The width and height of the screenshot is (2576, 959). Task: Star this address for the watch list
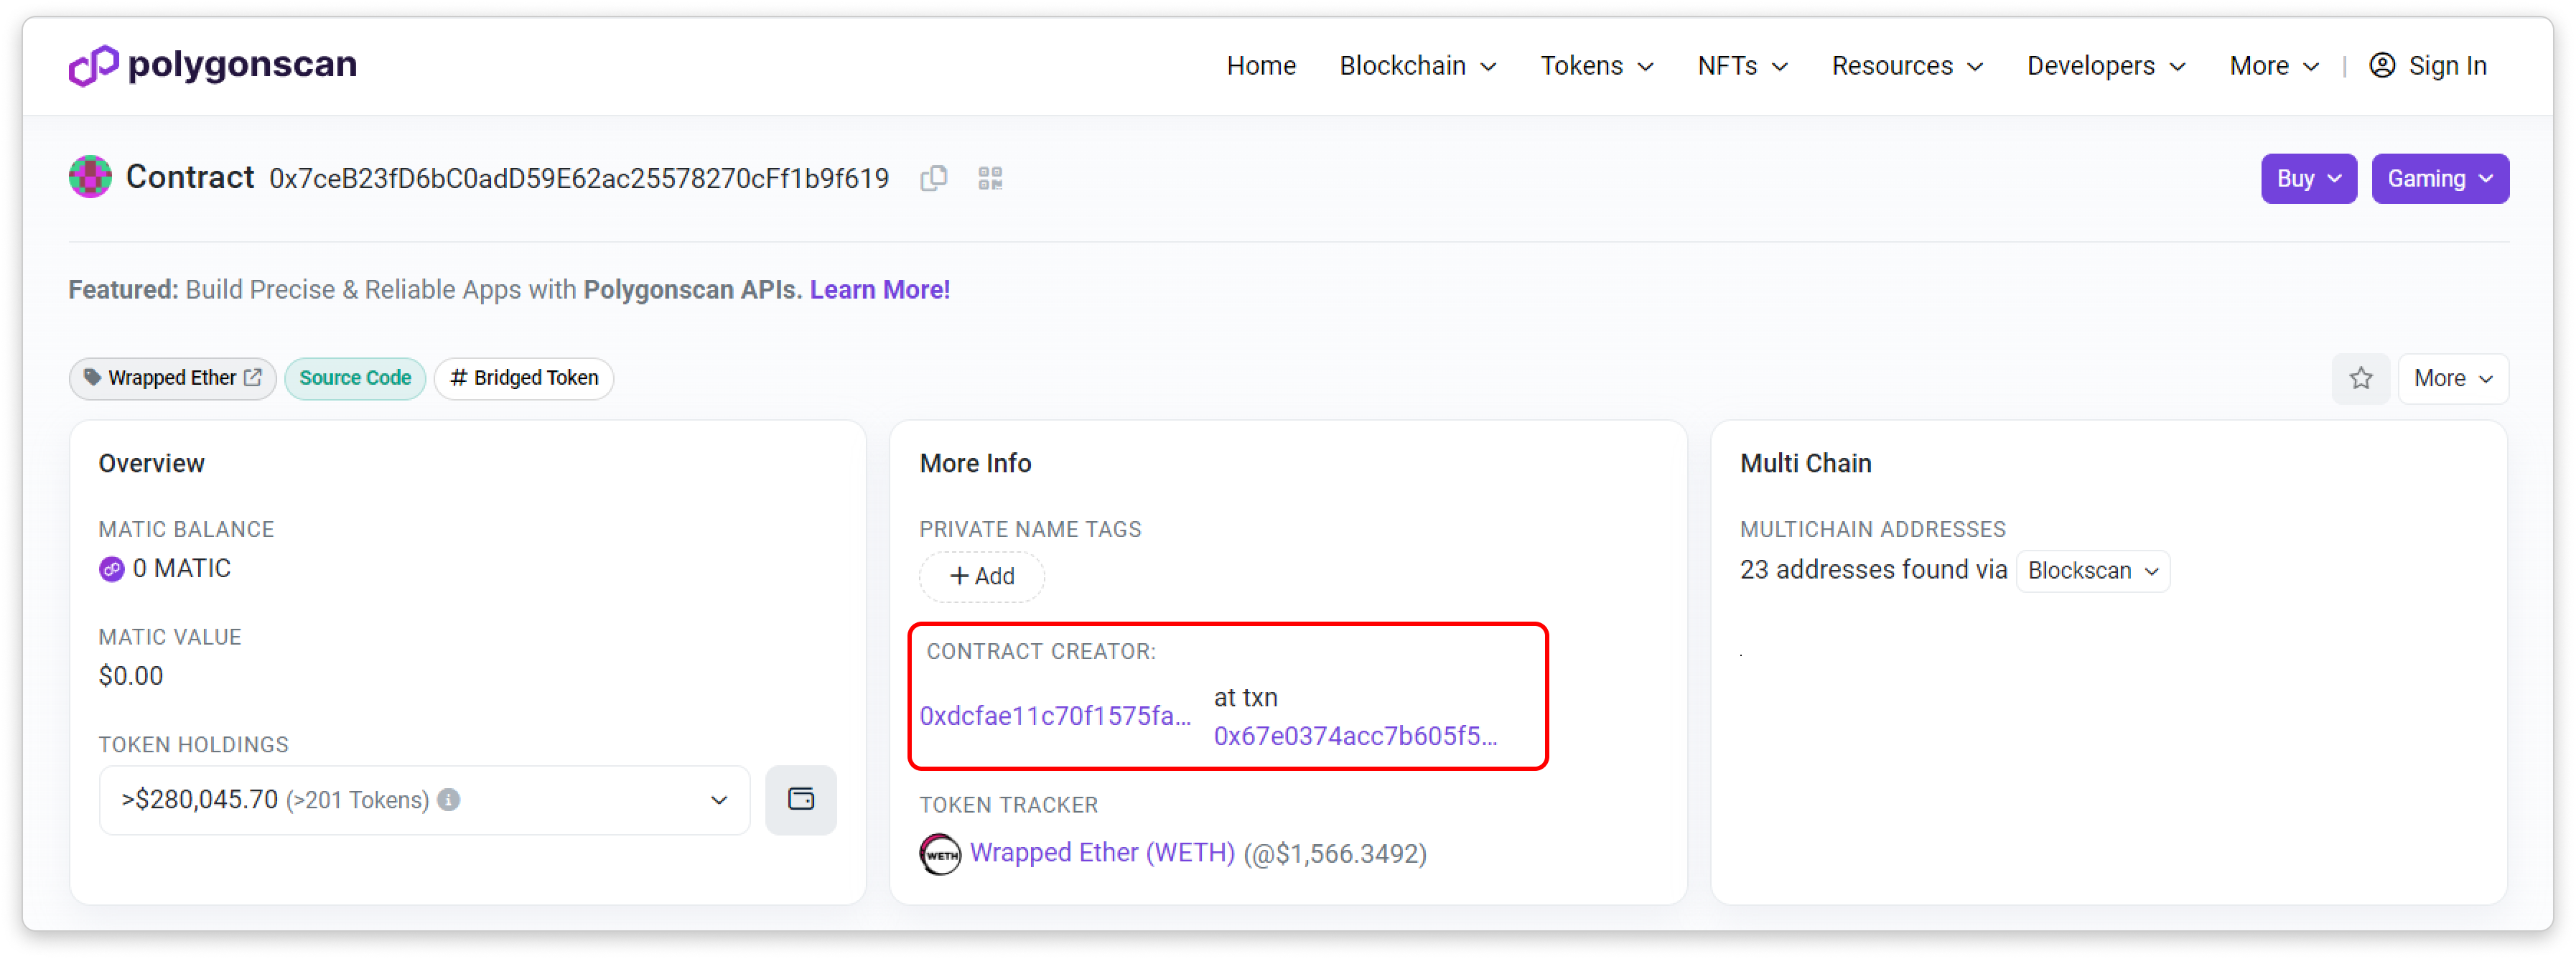[2360, 378]
